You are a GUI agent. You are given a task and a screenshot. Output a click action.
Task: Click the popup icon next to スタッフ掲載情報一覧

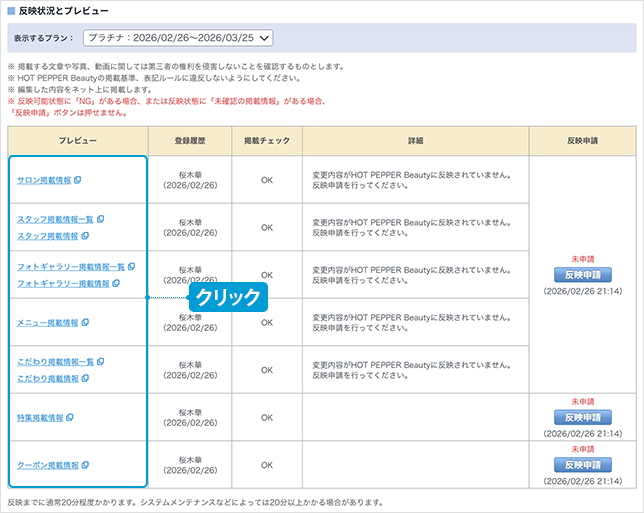[x=101, y=219]
